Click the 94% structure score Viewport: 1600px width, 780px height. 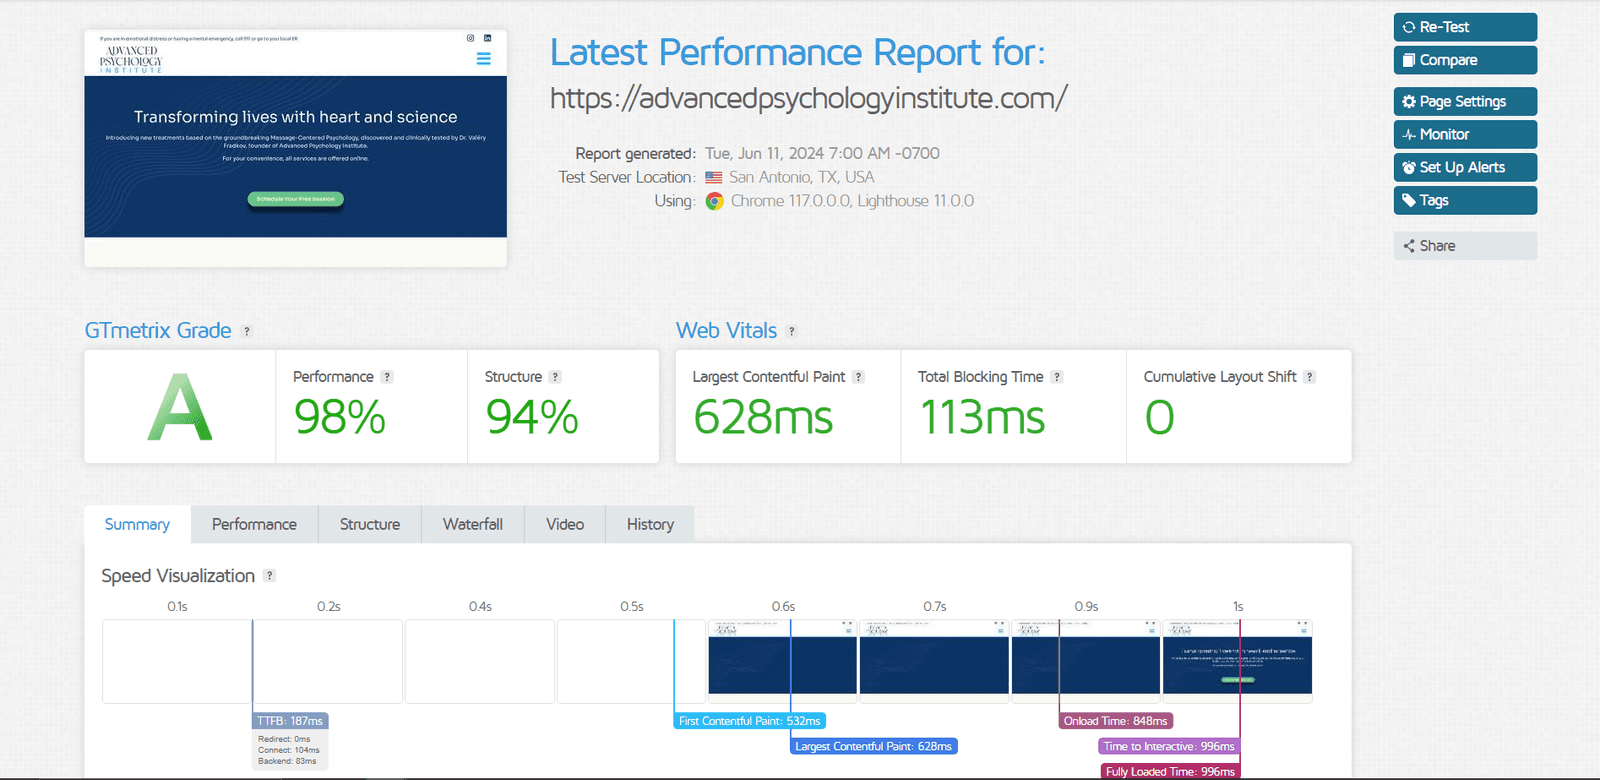(532, 417)
